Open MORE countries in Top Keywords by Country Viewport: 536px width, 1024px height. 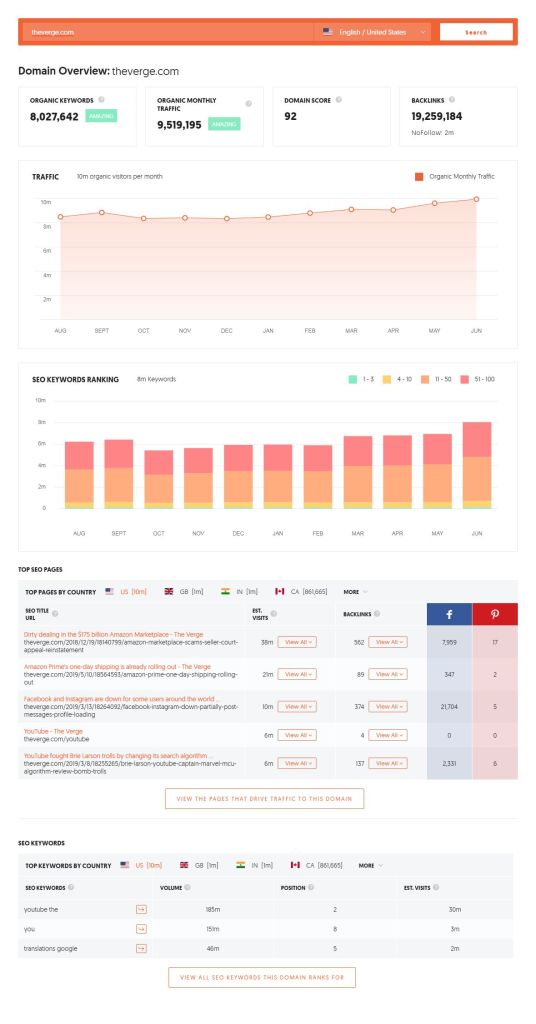pyautogui.click(x=370, y=865)
